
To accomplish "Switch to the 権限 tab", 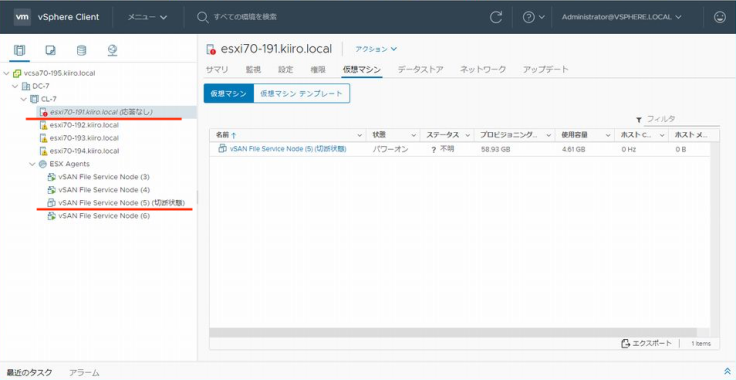I will pyautogui.click(x=318, y=69).
